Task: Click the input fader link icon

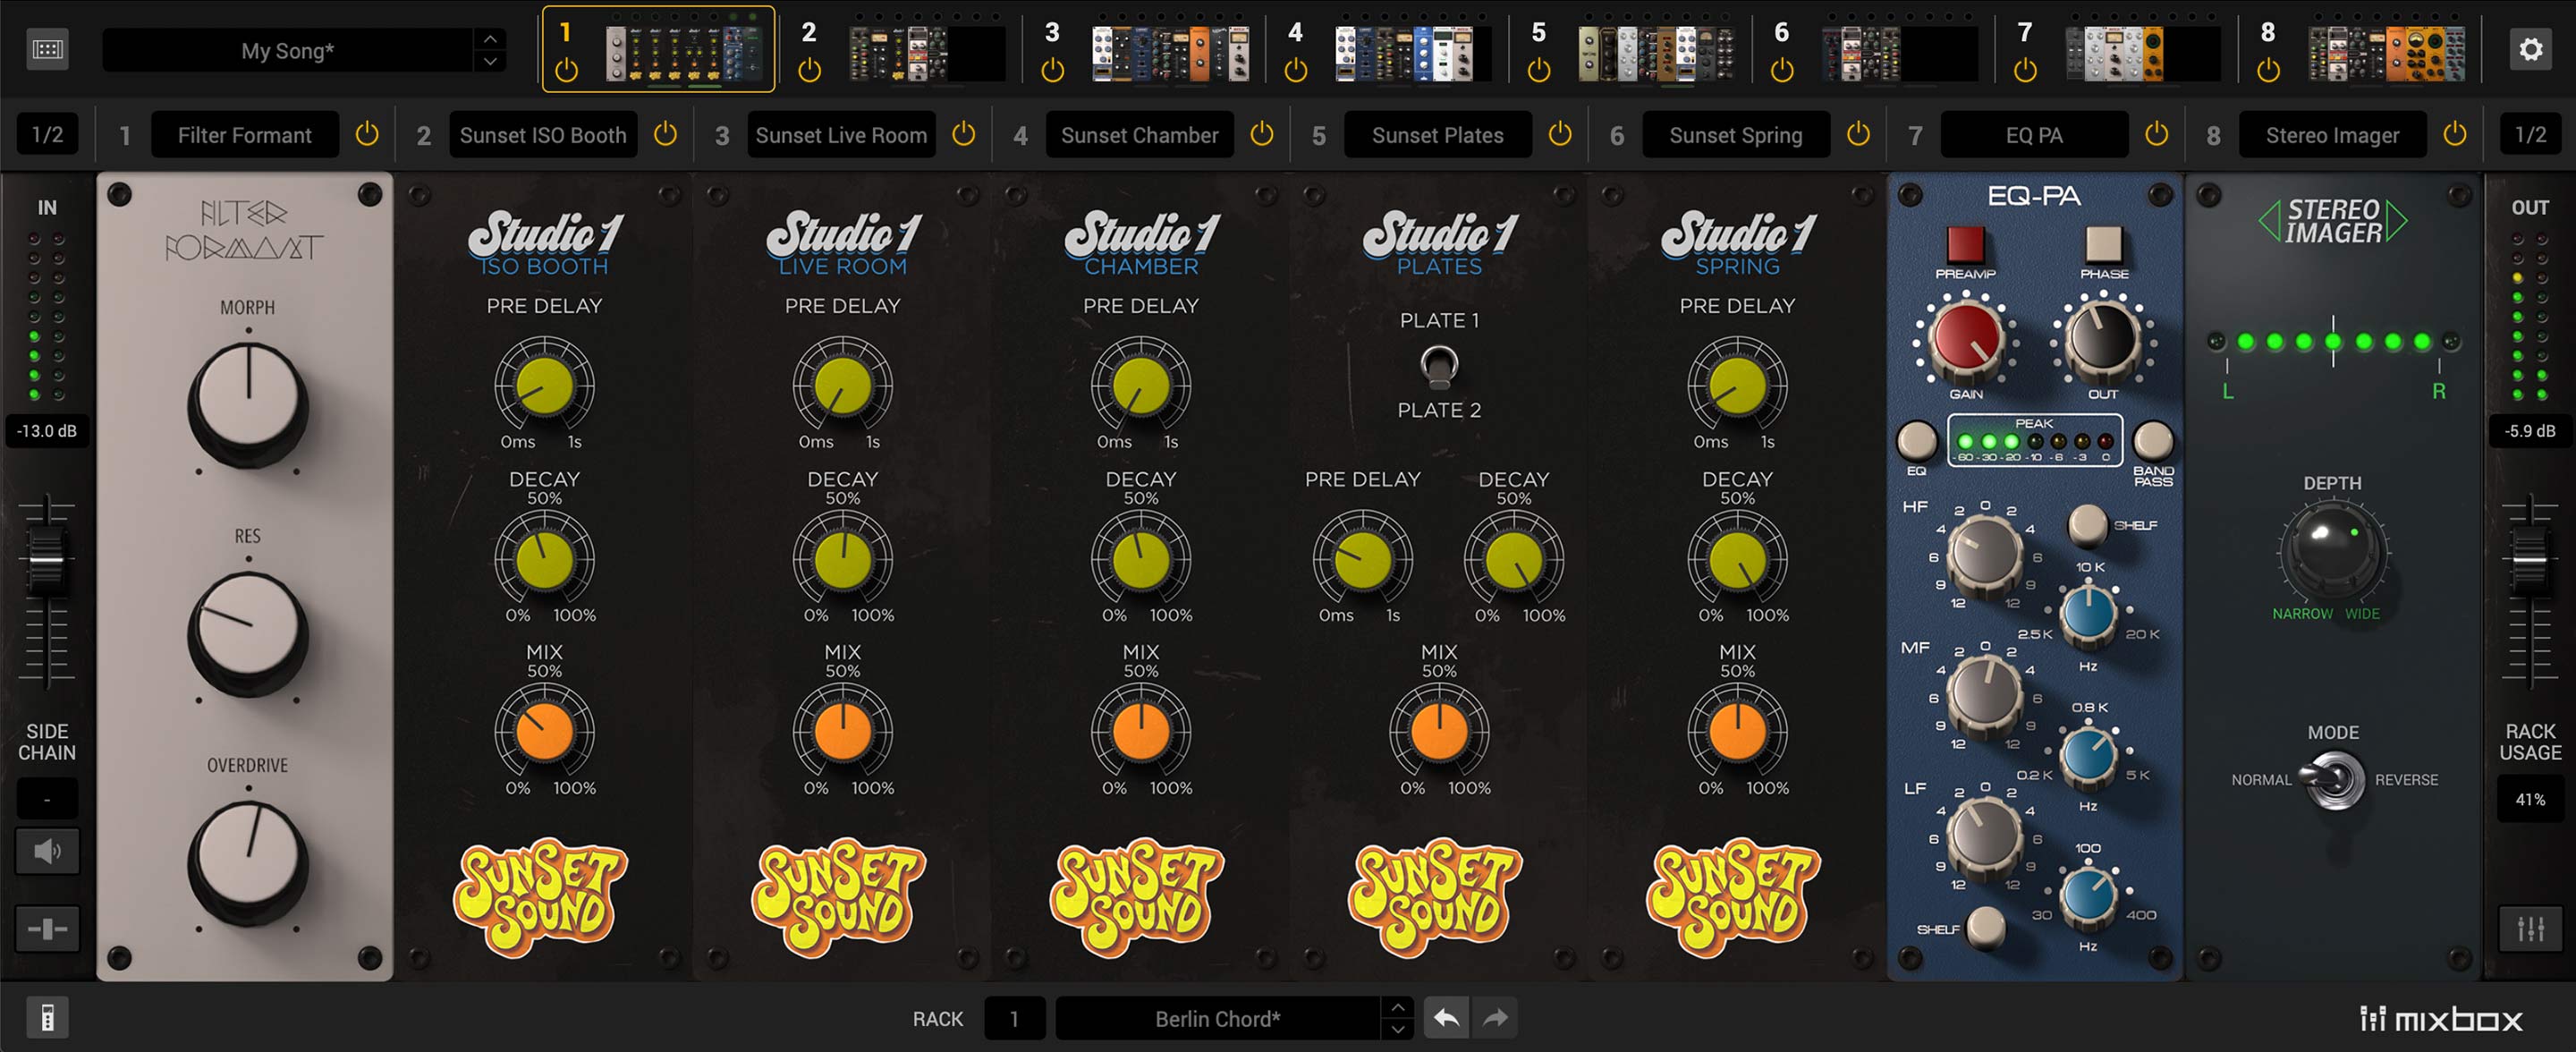Action: (x=47, y=928)
